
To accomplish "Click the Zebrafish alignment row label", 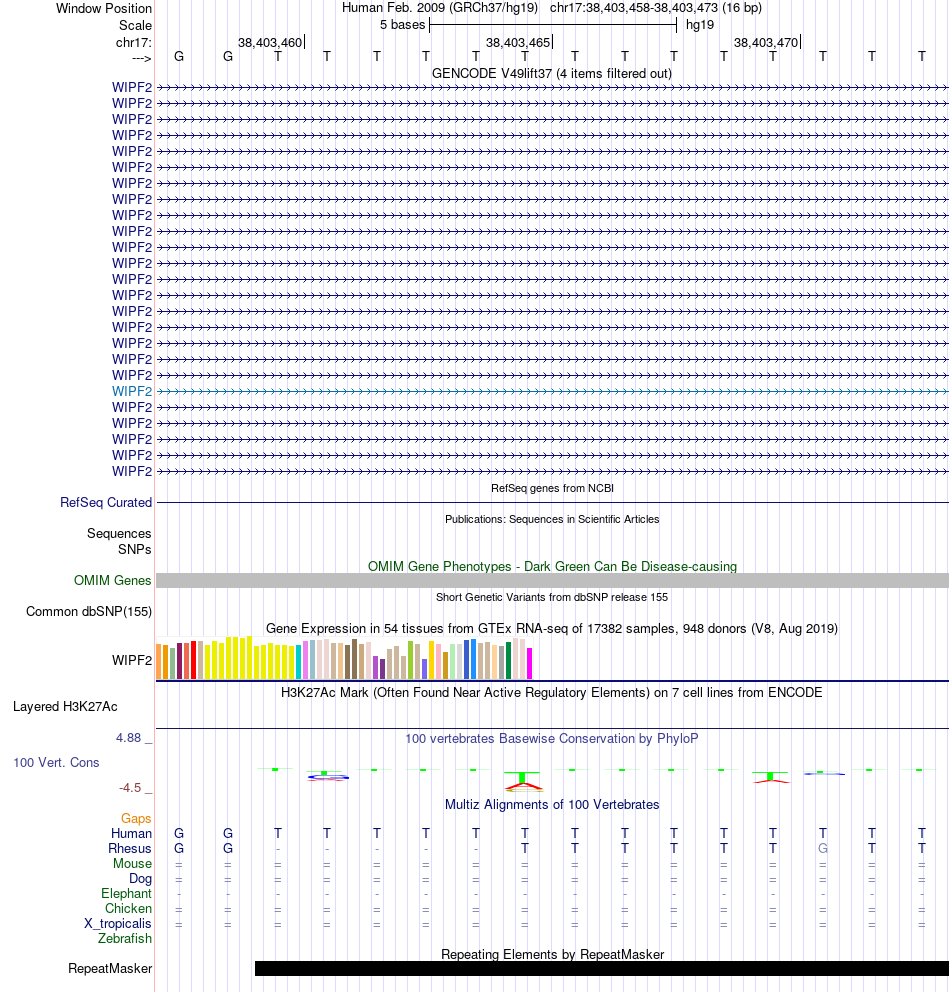I will (125, 938).
